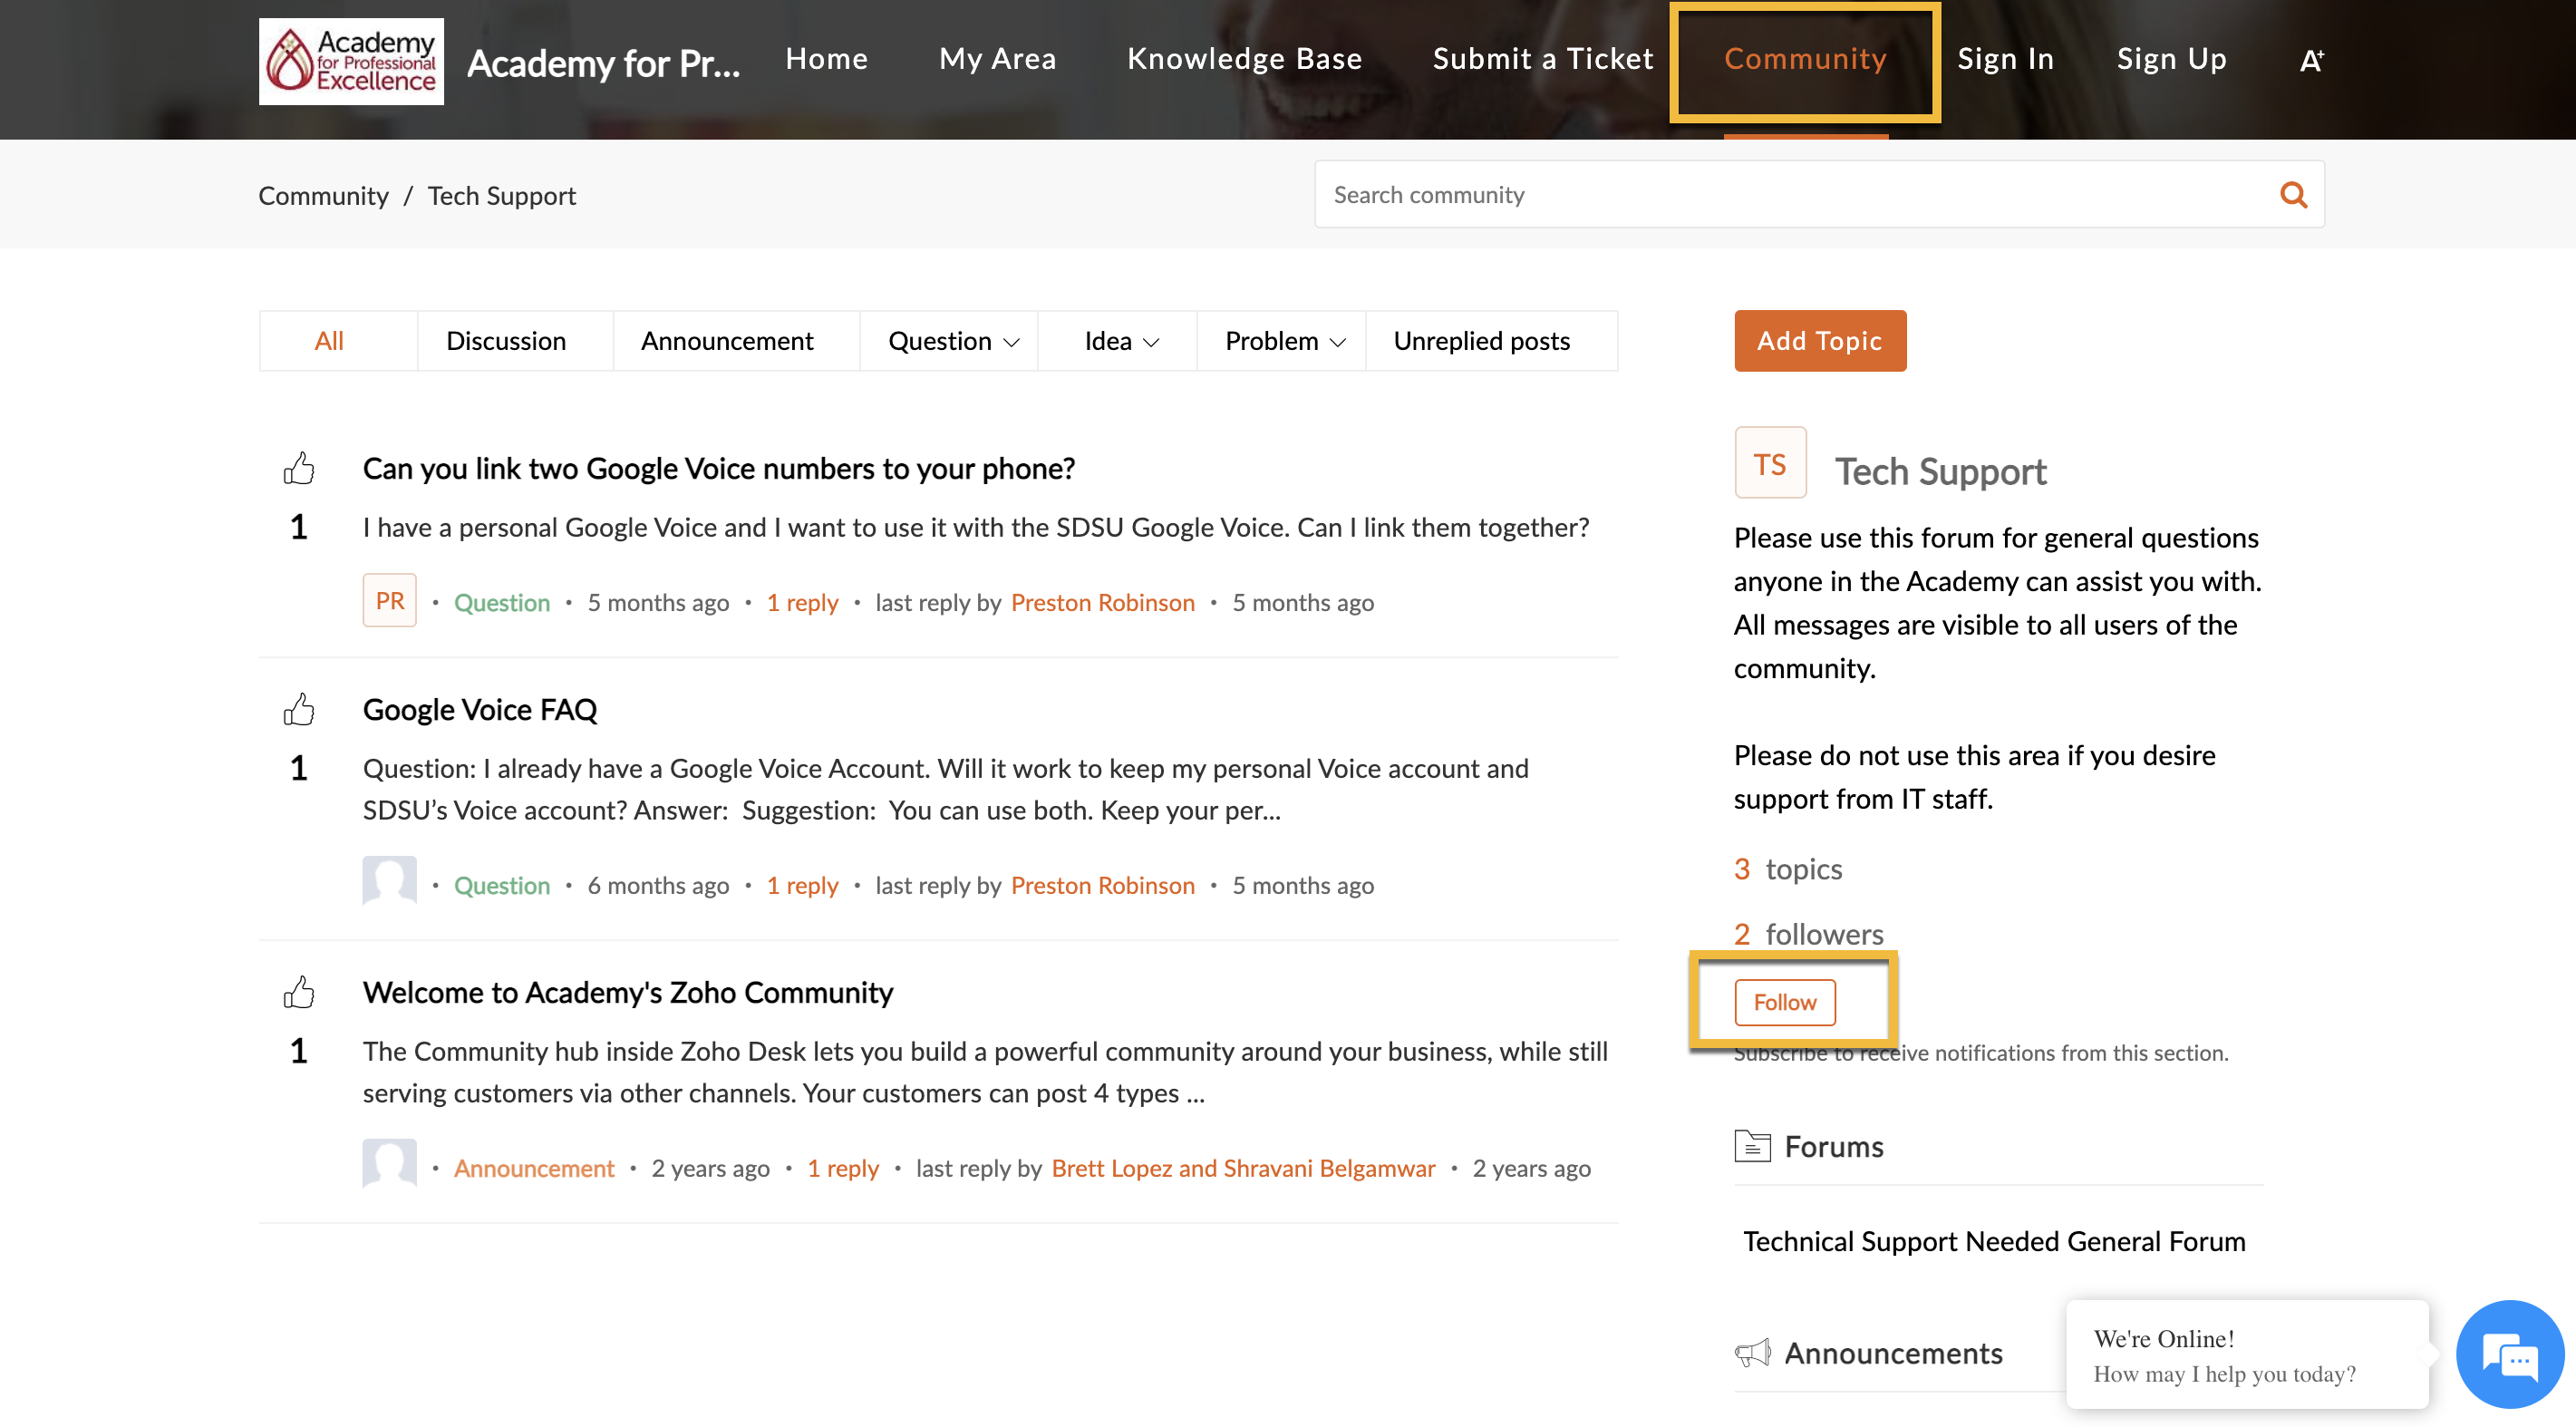Toggle Follow for the Tech Support section

tap(1785, 1002)
